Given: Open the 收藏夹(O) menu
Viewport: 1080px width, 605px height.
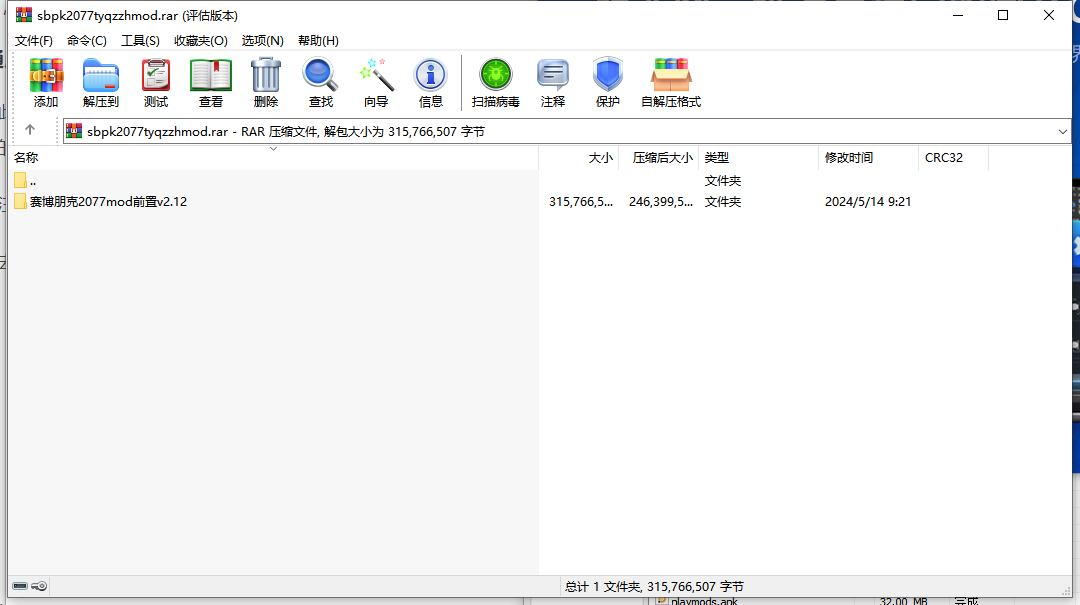Looking at the screenshot, I should point(201,41).
